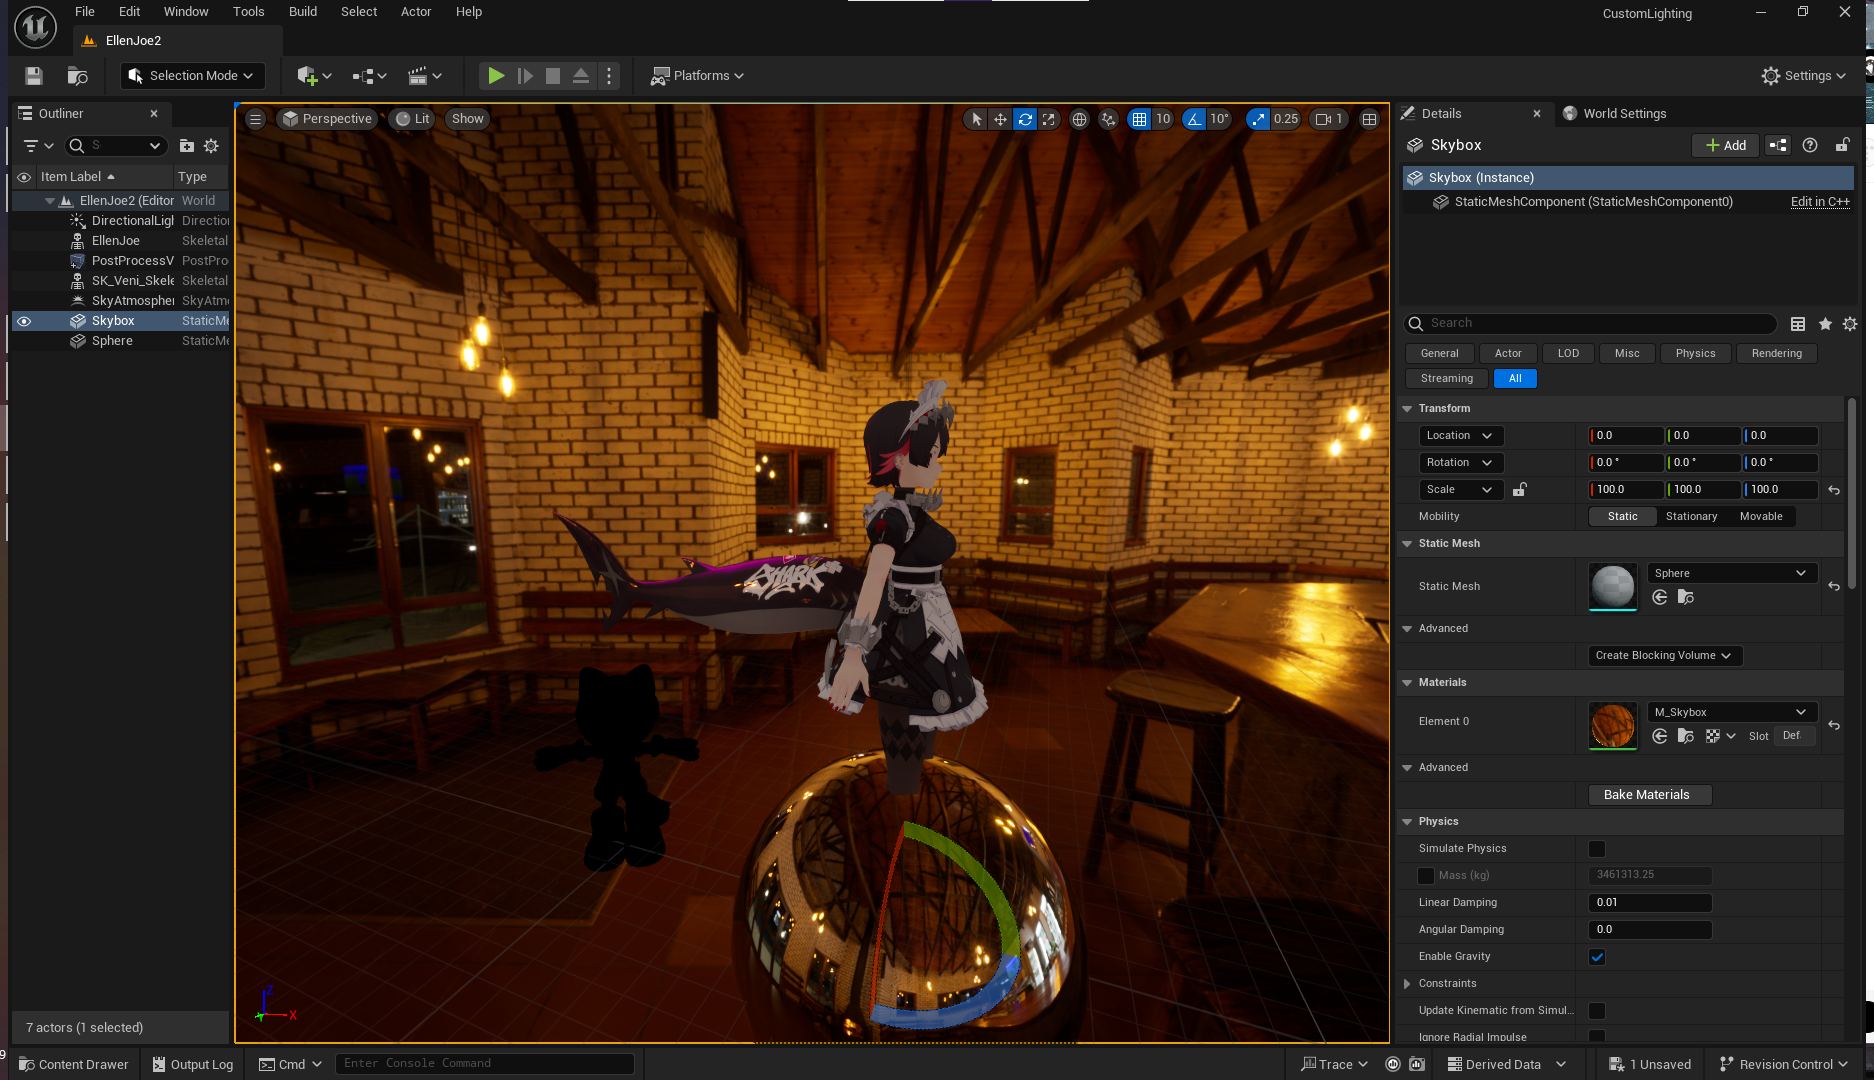Viewport: 1874px width, 1080px height.
Task: Choose the Select objects cursor tool in viewport
Action: [977, 119]
